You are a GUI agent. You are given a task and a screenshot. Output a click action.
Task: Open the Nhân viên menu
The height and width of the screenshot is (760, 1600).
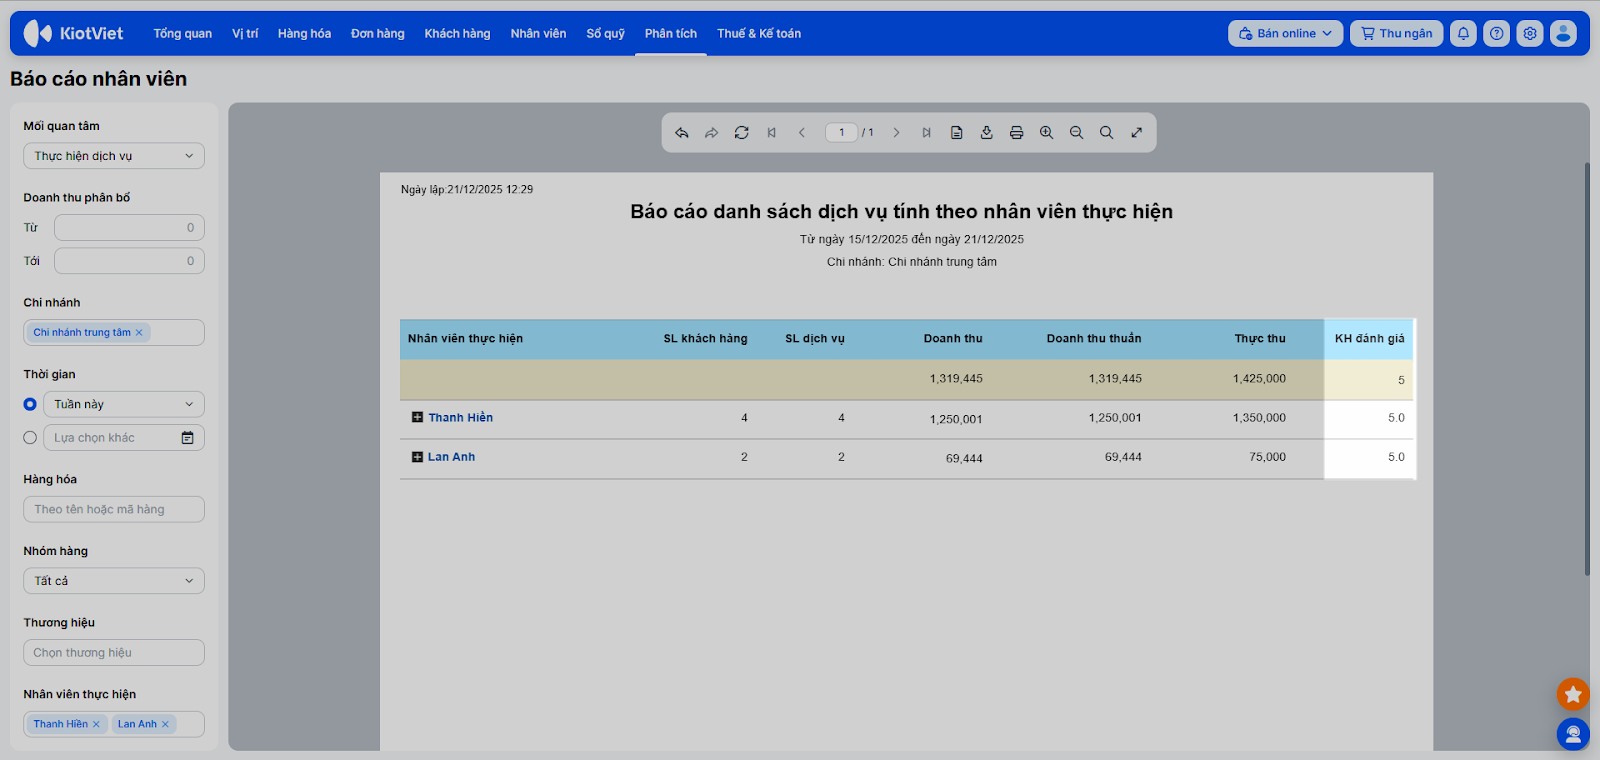coord(538,33)
